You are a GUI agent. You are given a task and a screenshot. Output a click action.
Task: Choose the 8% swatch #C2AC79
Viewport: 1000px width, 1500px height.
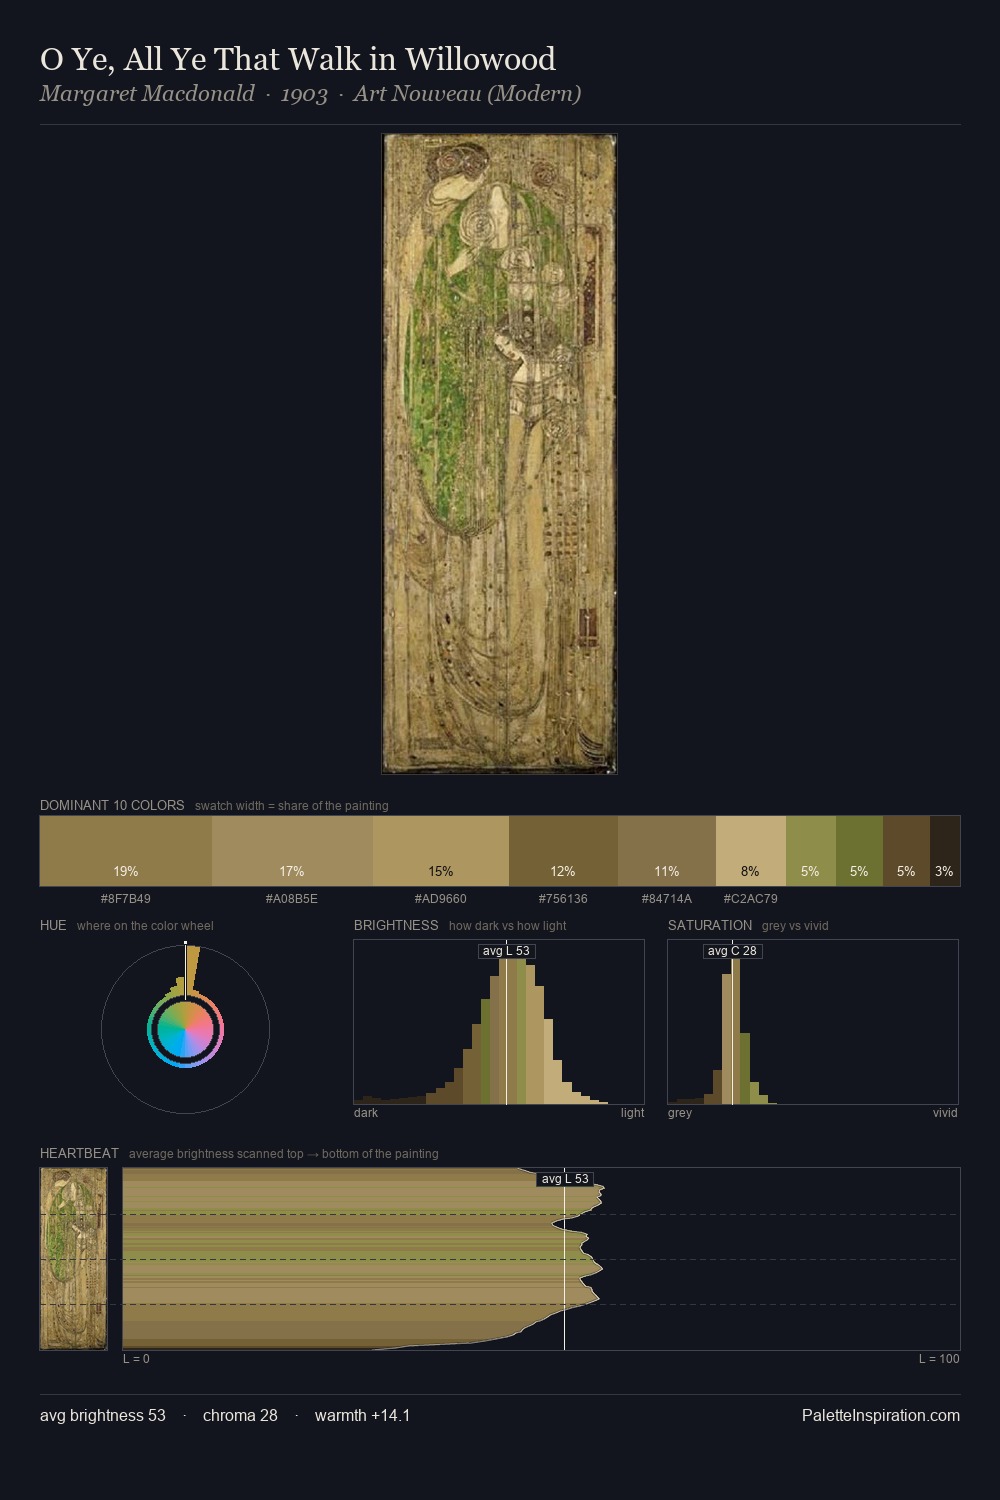pyautogui.click(x=751, y=851)
